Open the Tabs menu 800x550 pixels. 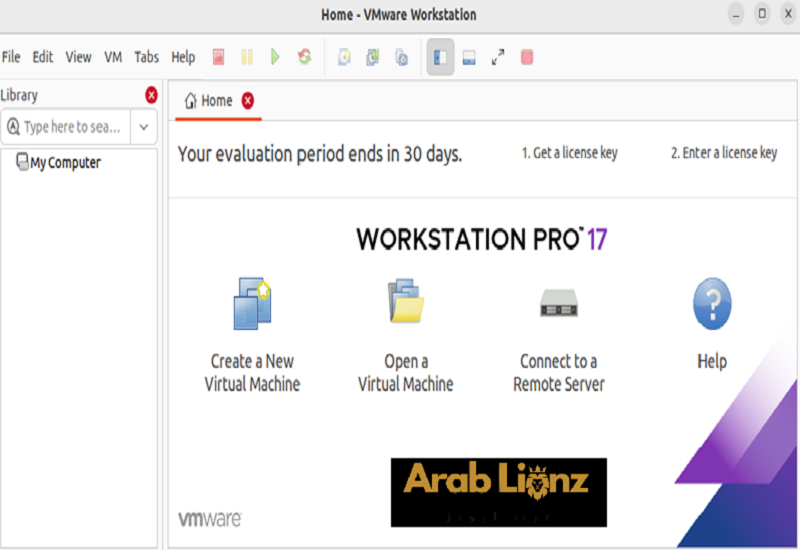(x=146, y=57)
